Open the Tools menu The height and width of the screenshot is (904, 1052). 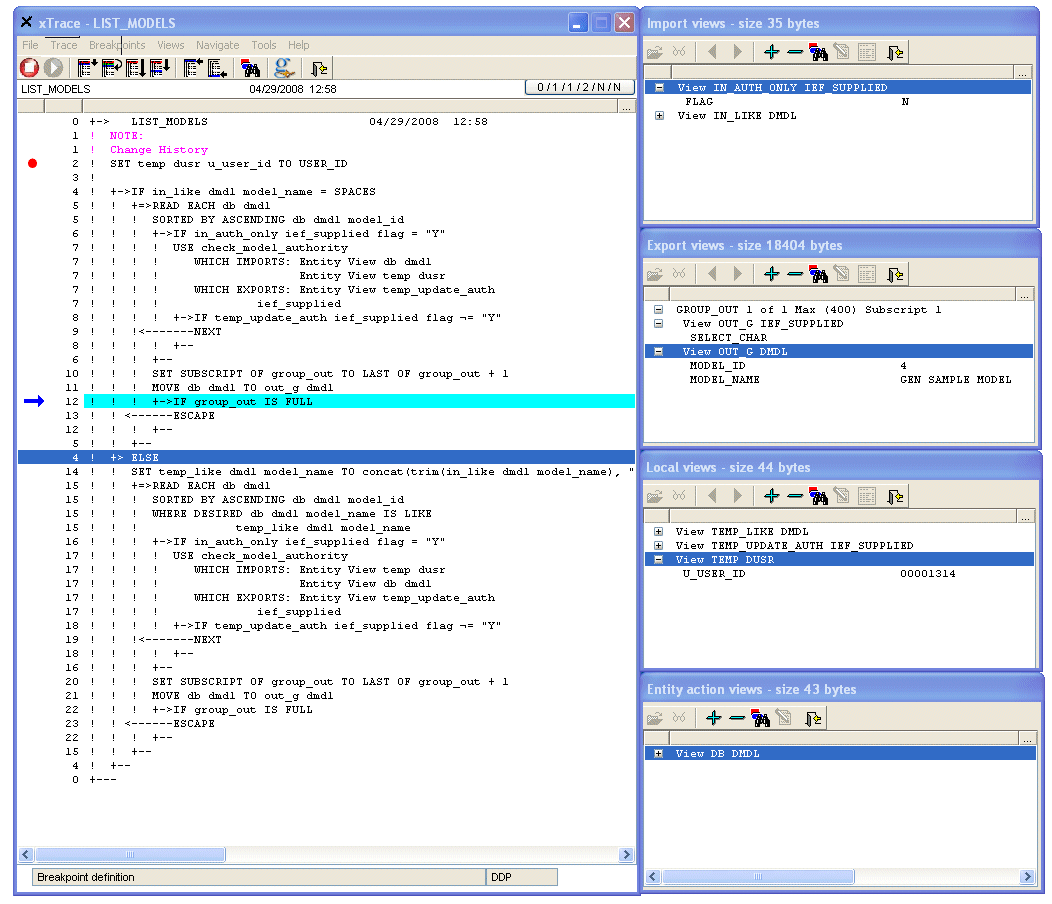[x=264, y=45]
